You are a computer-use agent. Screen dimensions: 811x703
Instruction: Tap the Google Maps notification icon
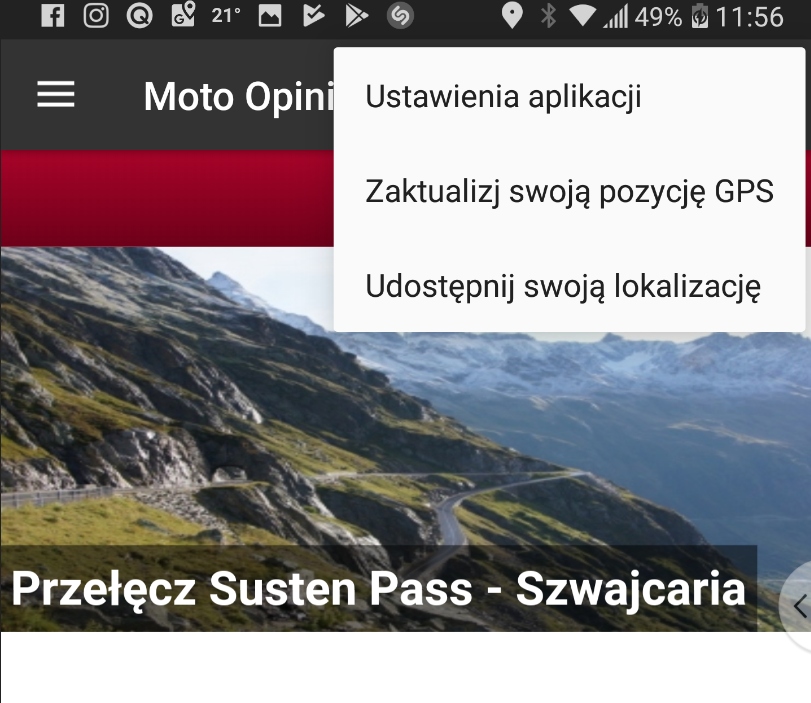click(183, 14)
